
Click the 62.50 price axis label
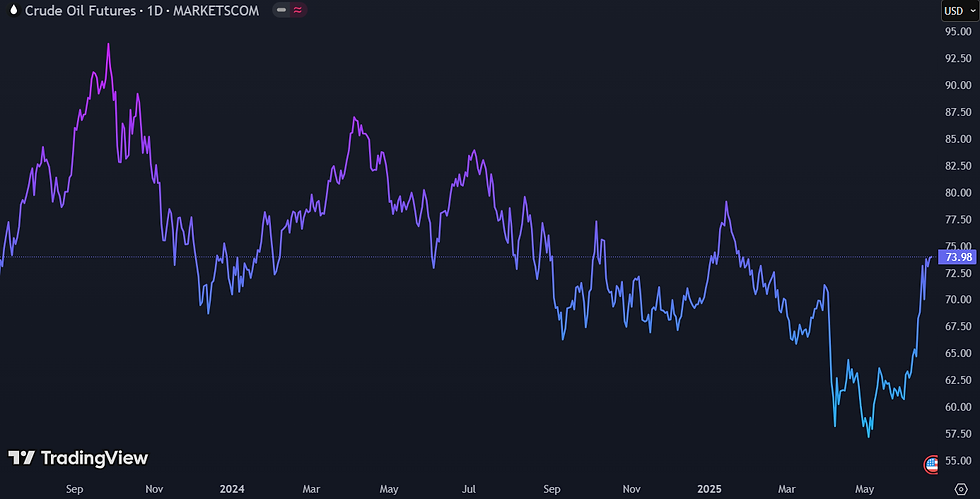point(958,380)
